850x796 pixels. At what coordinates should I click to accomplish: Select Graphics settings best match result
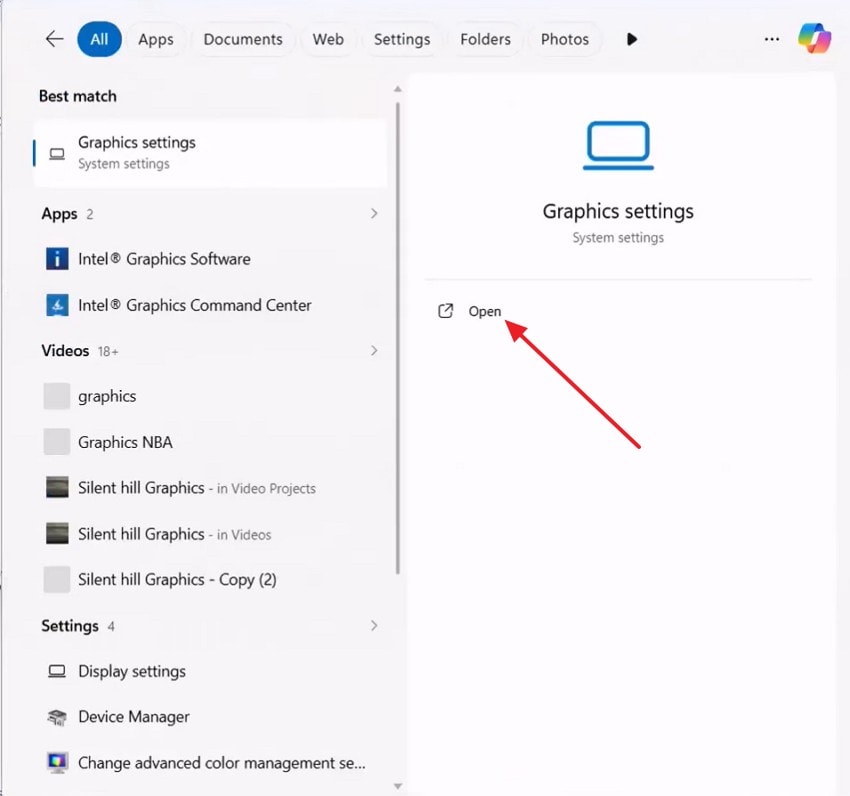[x=210, y=153]
